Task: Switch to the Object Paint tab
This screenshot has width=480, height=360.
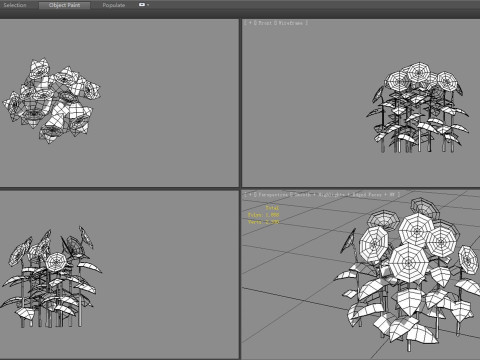Action: click(x=64, y=5)
